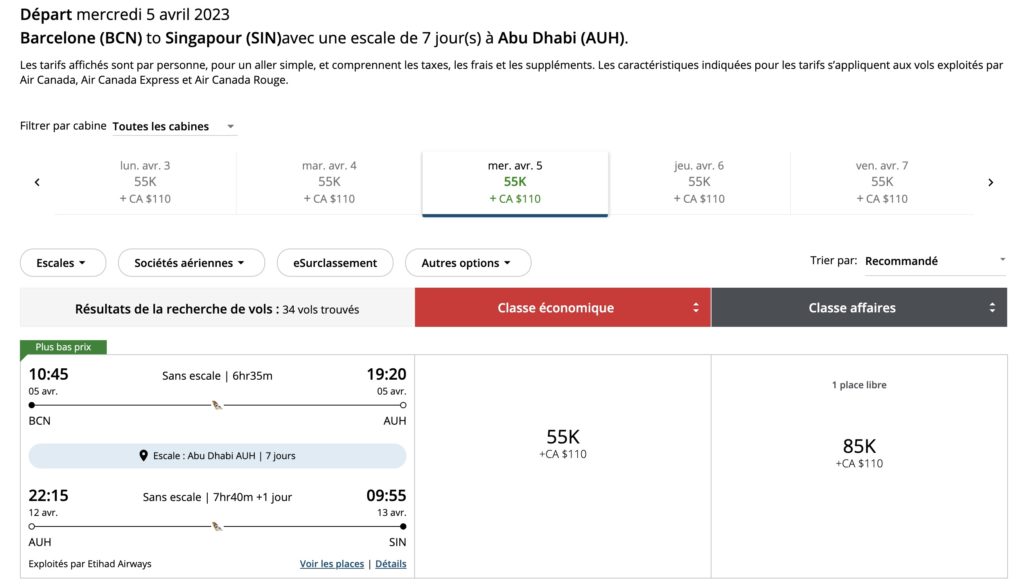The width and height of the screenshot is (1024, 584).
Task: Click the eSurclassement option
Action: [x=335, y=262]
